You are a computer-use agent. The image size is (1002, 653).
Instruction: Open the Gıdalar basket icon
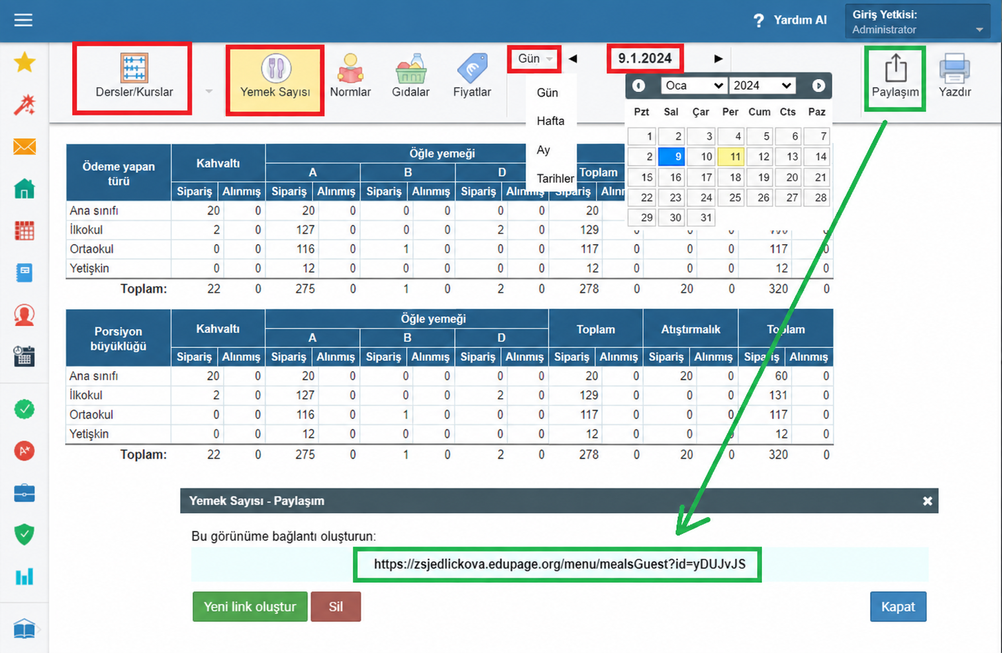tap(410, 68)
